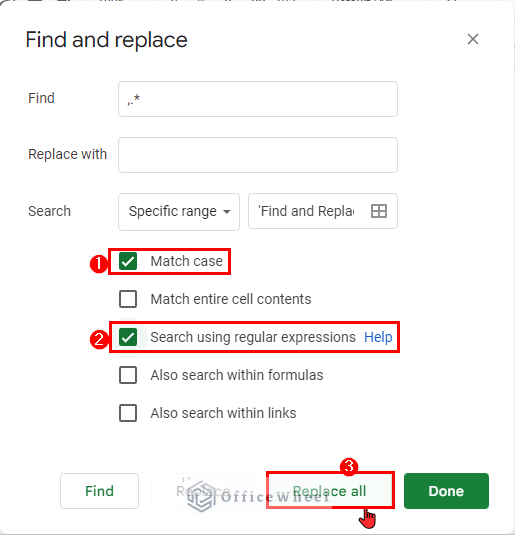Focus the empty Replace with field

coord(258,155)
